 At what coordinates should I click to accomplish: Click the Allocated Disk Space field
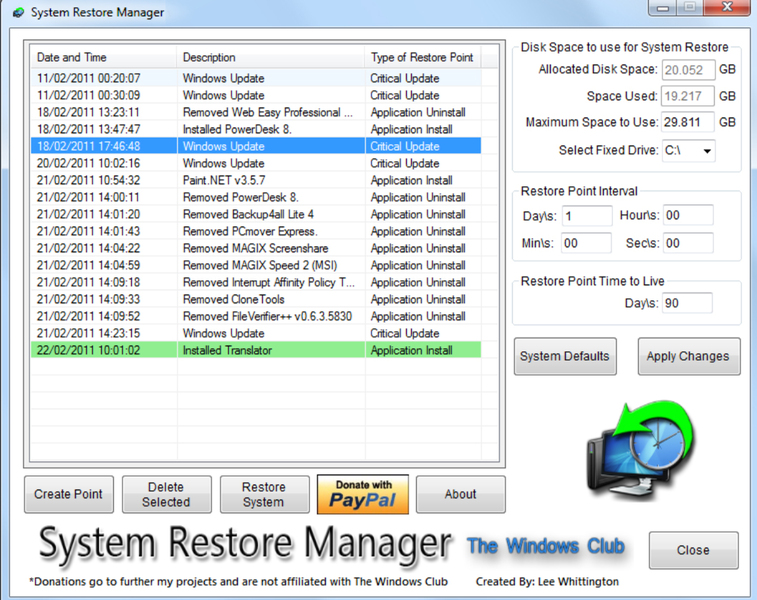[x=688, y=70]
